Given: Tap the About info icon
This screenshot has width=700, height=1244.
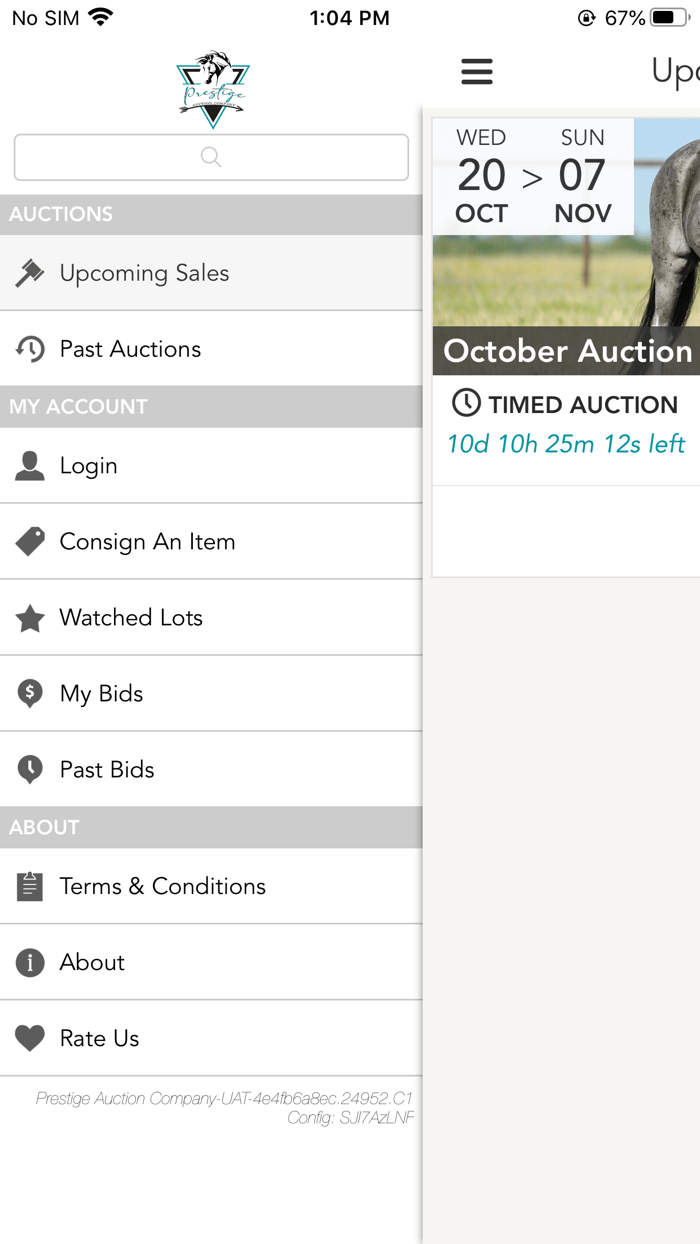Looking at the screenshot, I should point(30,962).
